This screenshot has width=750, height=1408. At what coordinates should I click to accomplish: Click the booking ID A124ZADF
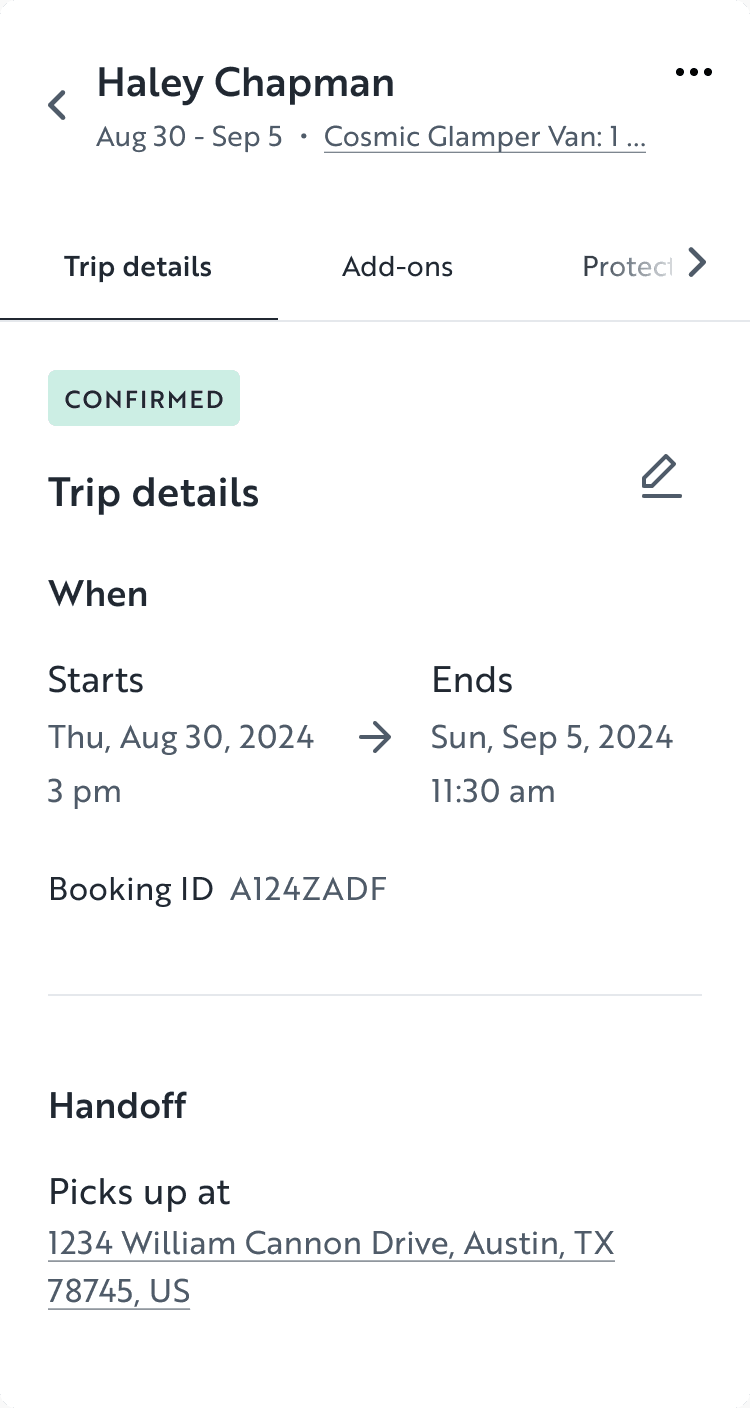click(307, 888)
